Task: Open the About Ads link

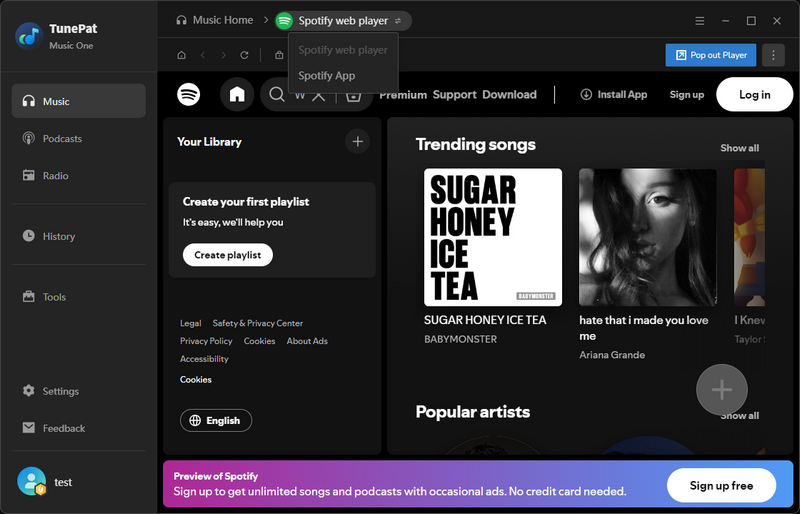Action: [x=307, y=341]
